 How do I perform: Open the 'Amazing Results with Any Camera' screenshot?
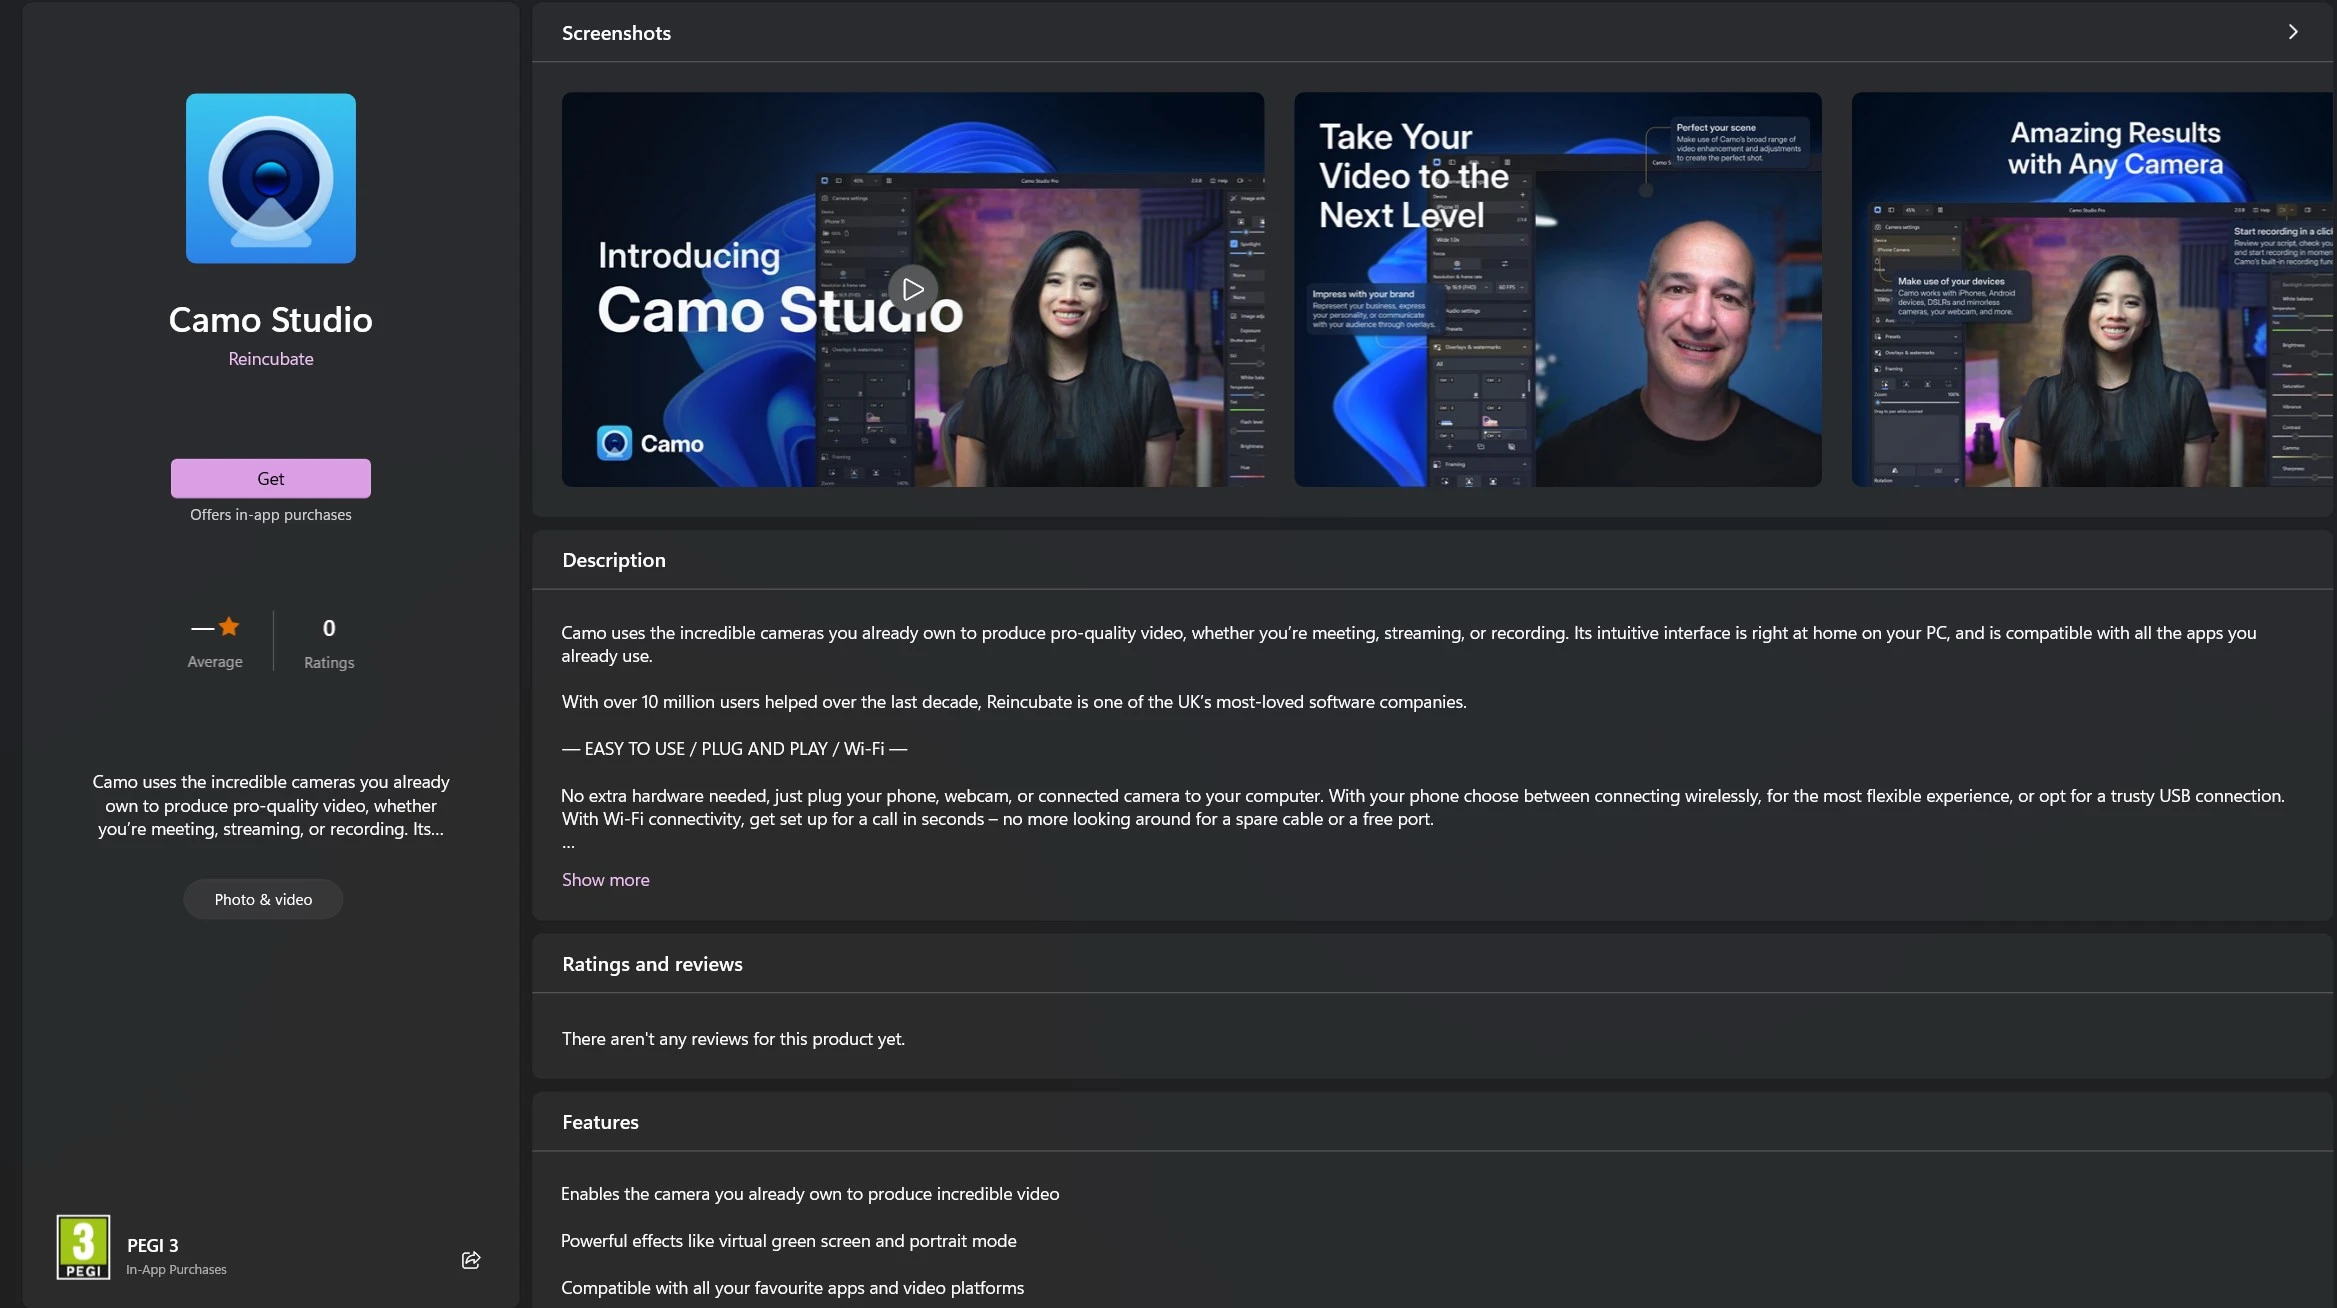(x=2093, y=289)
